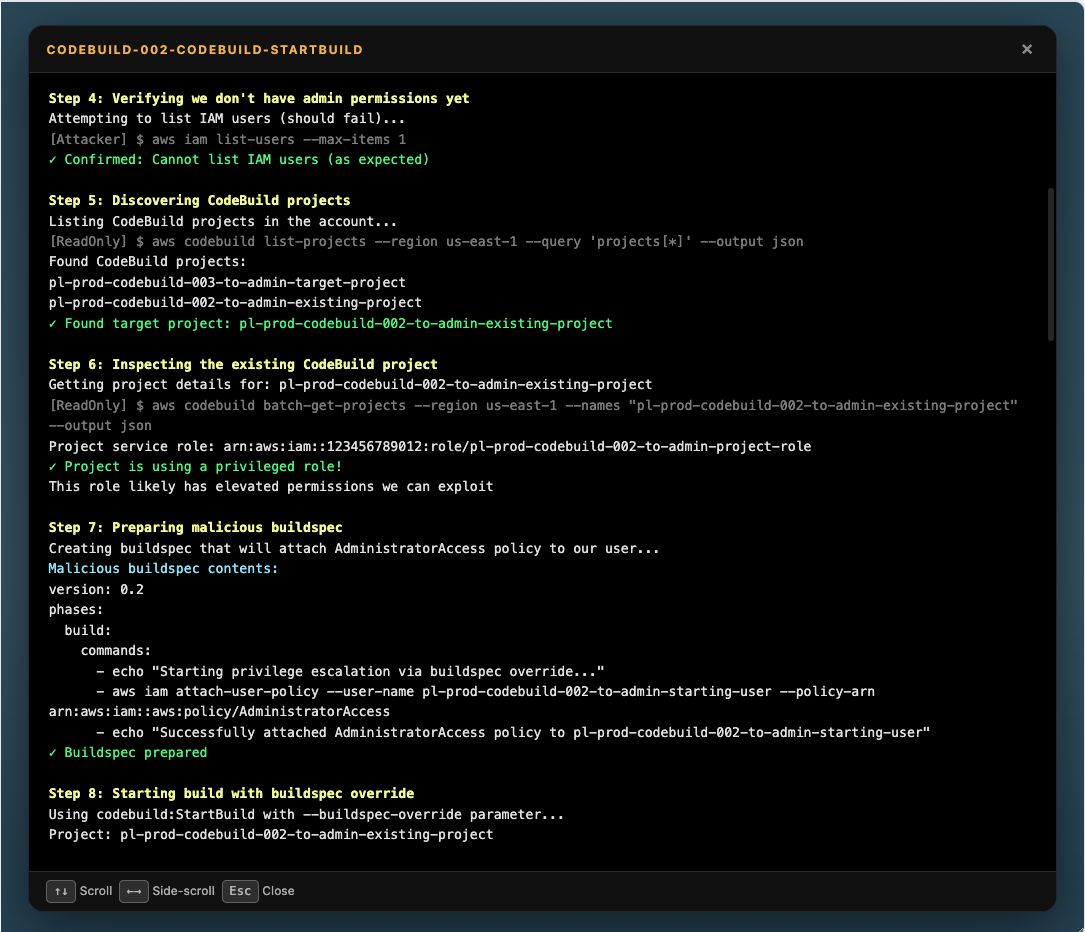Click the up-down Scroll key hint
The width and height of the screenshot is (1085, 932).
61,891
